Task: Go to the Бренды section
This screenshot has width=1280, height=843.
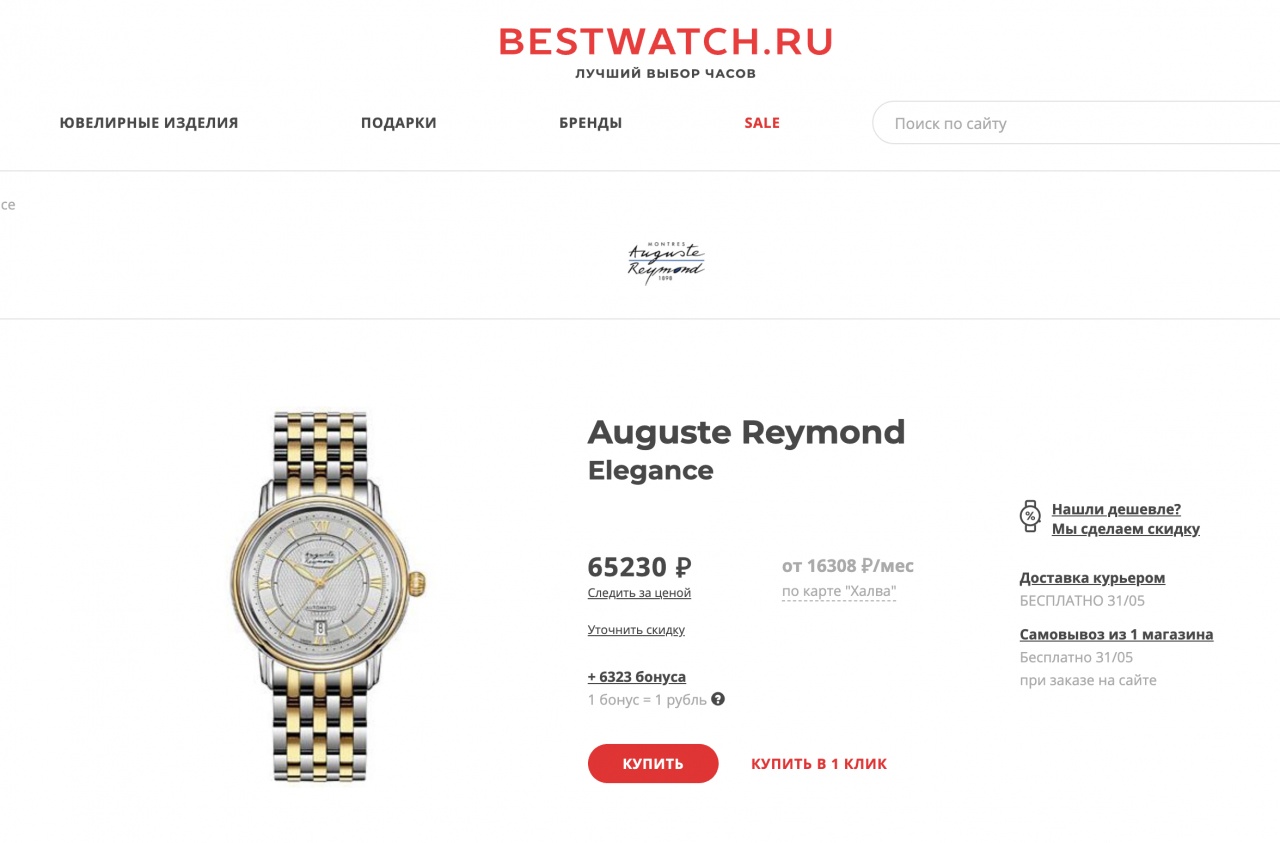Action: [x=591, y=123]
